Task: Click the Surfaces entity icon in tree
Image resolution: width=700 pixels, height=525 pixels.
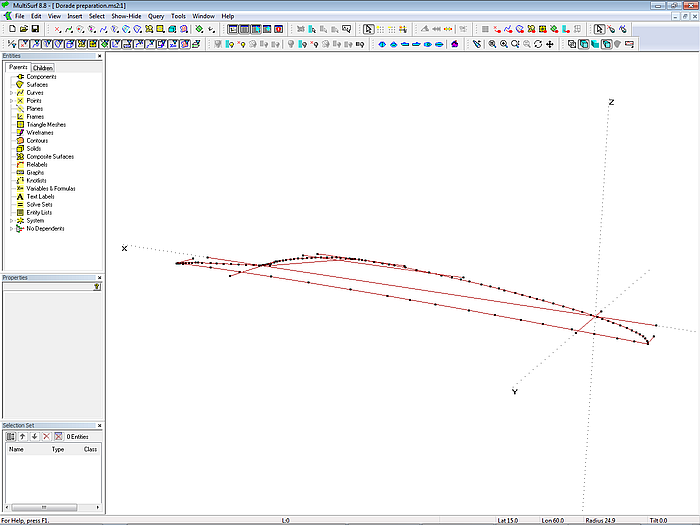Action: [20, 85]
